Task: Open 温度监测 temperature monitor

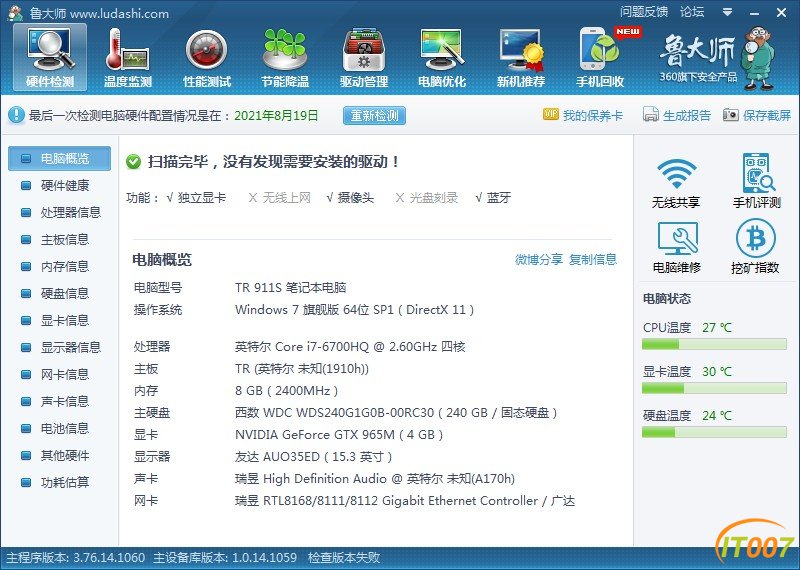Action: click(128, 58)
